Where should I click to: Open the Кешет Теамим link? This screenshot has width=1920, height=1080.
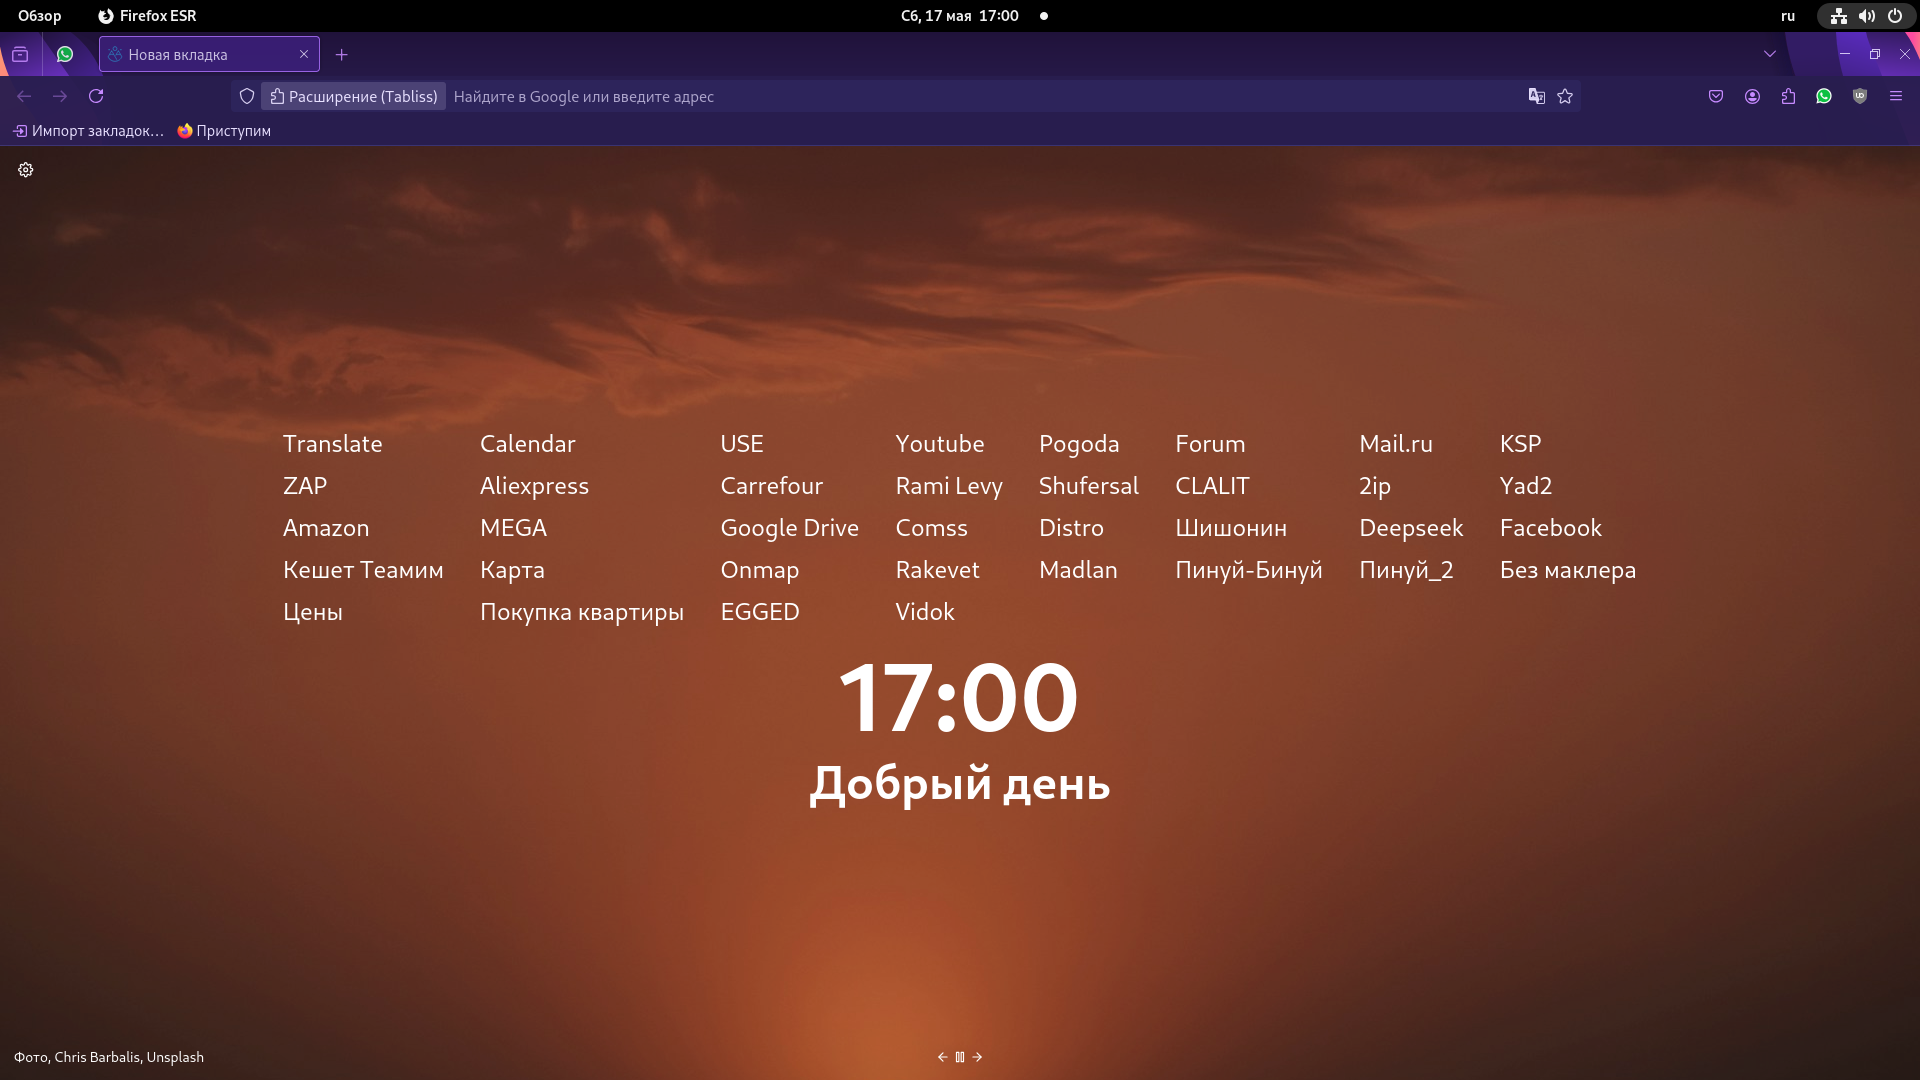pyautogui.click(x=363, y=570)
